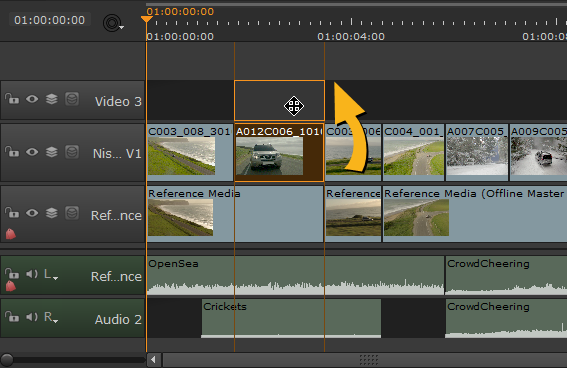Click the disk cache icon on Video 3 track
This screenshot has width=567, height=368.
[x=72, y=99]
